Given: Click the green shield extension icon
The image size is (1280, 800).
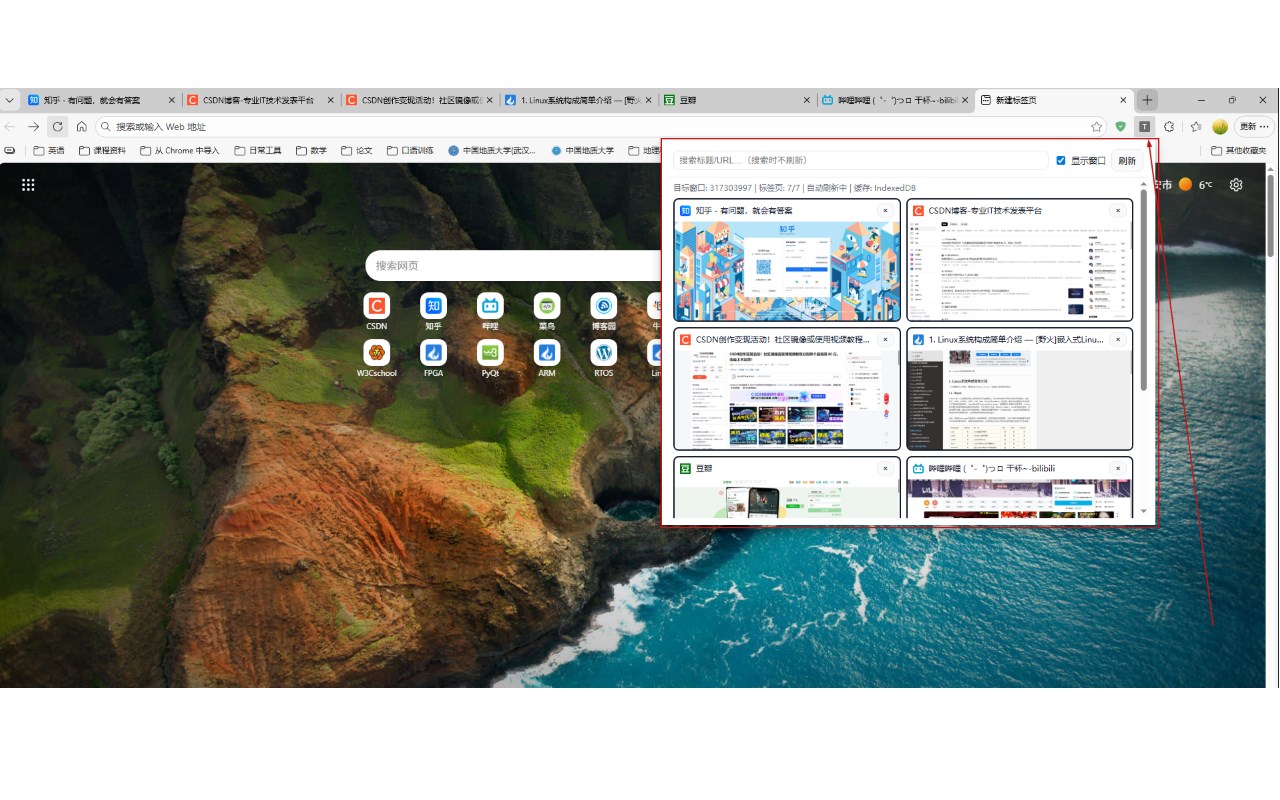Looking at the screenshot, I should [x=1121, y=127].
